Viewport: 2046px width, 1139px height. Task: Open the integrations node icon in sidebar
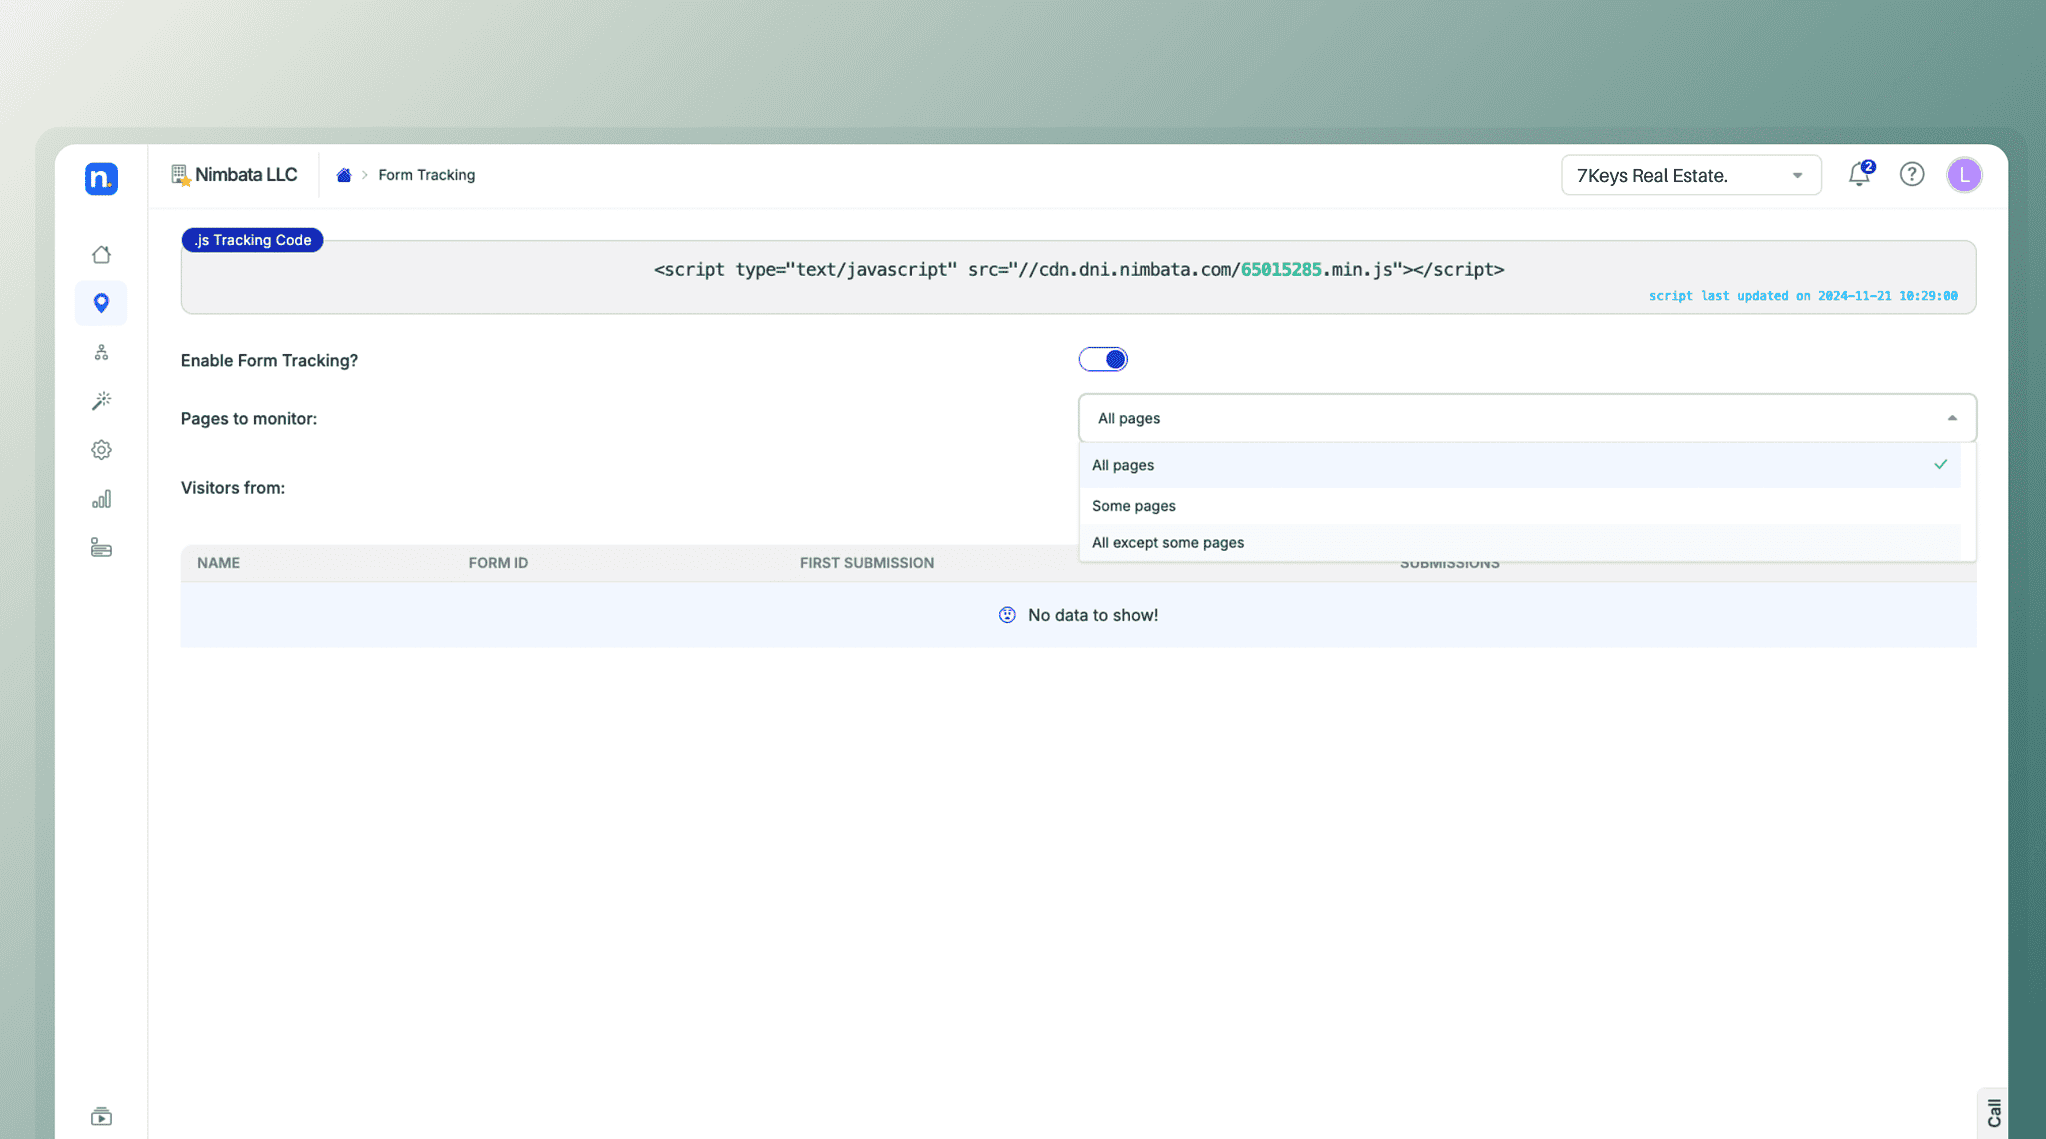[101, 351]
